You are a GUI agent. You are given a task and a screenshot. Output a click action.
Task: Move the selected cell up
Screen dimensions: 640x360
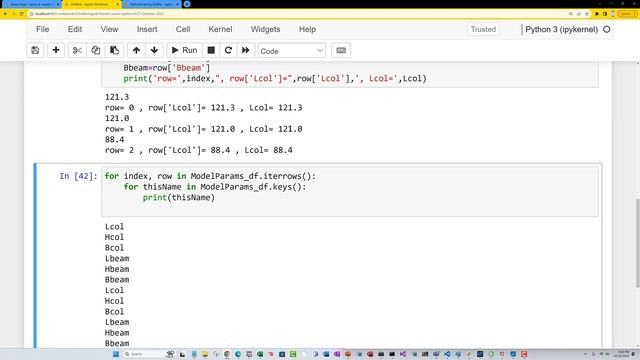pos(136,50)
